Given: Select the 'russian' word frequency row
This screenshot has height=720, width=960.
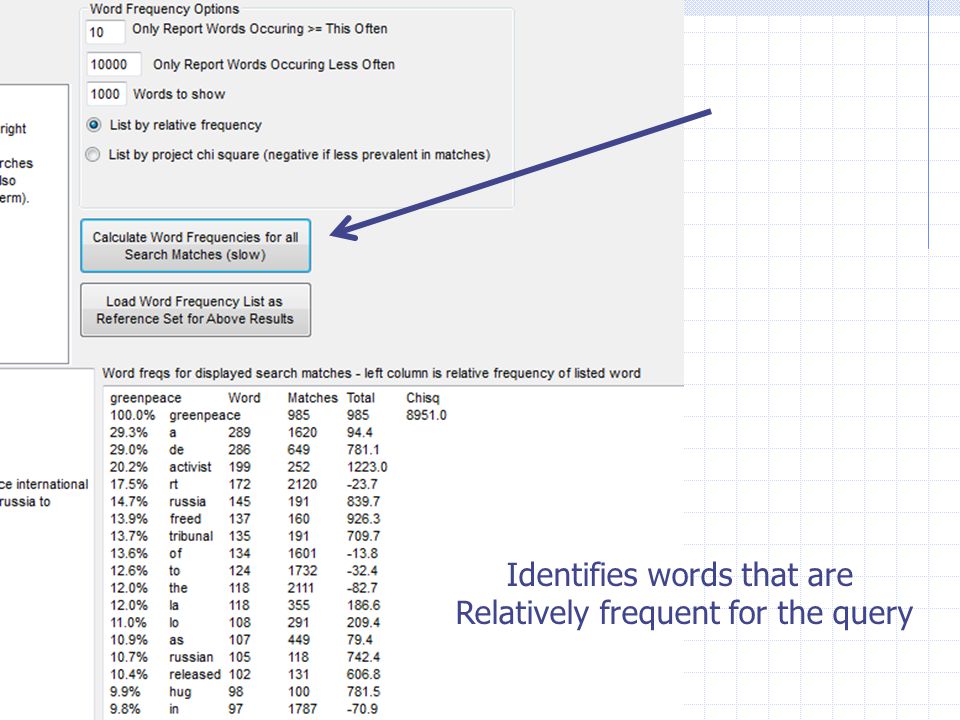Looking at the screenshot, I should pos(245,657).
